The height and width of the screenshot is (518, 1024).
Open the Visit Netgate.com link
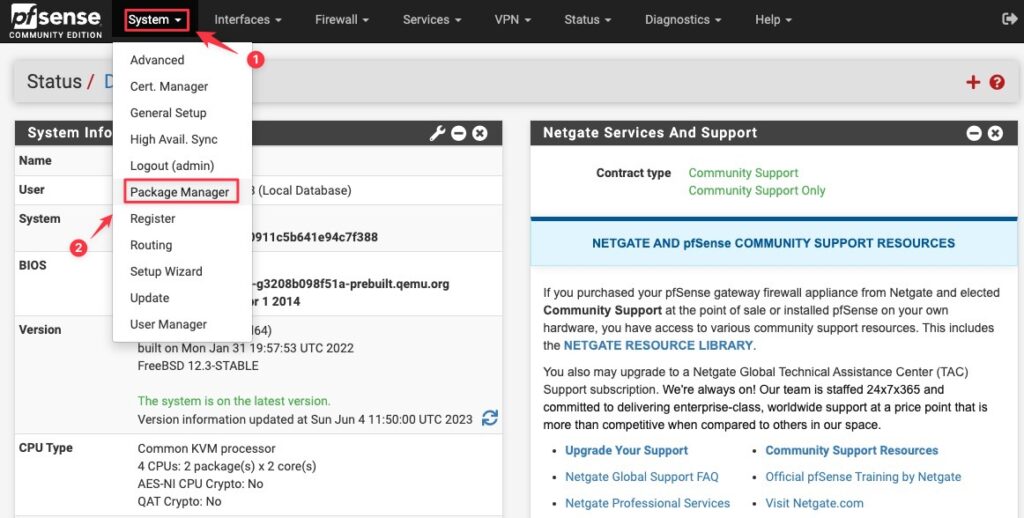(814, 503)
